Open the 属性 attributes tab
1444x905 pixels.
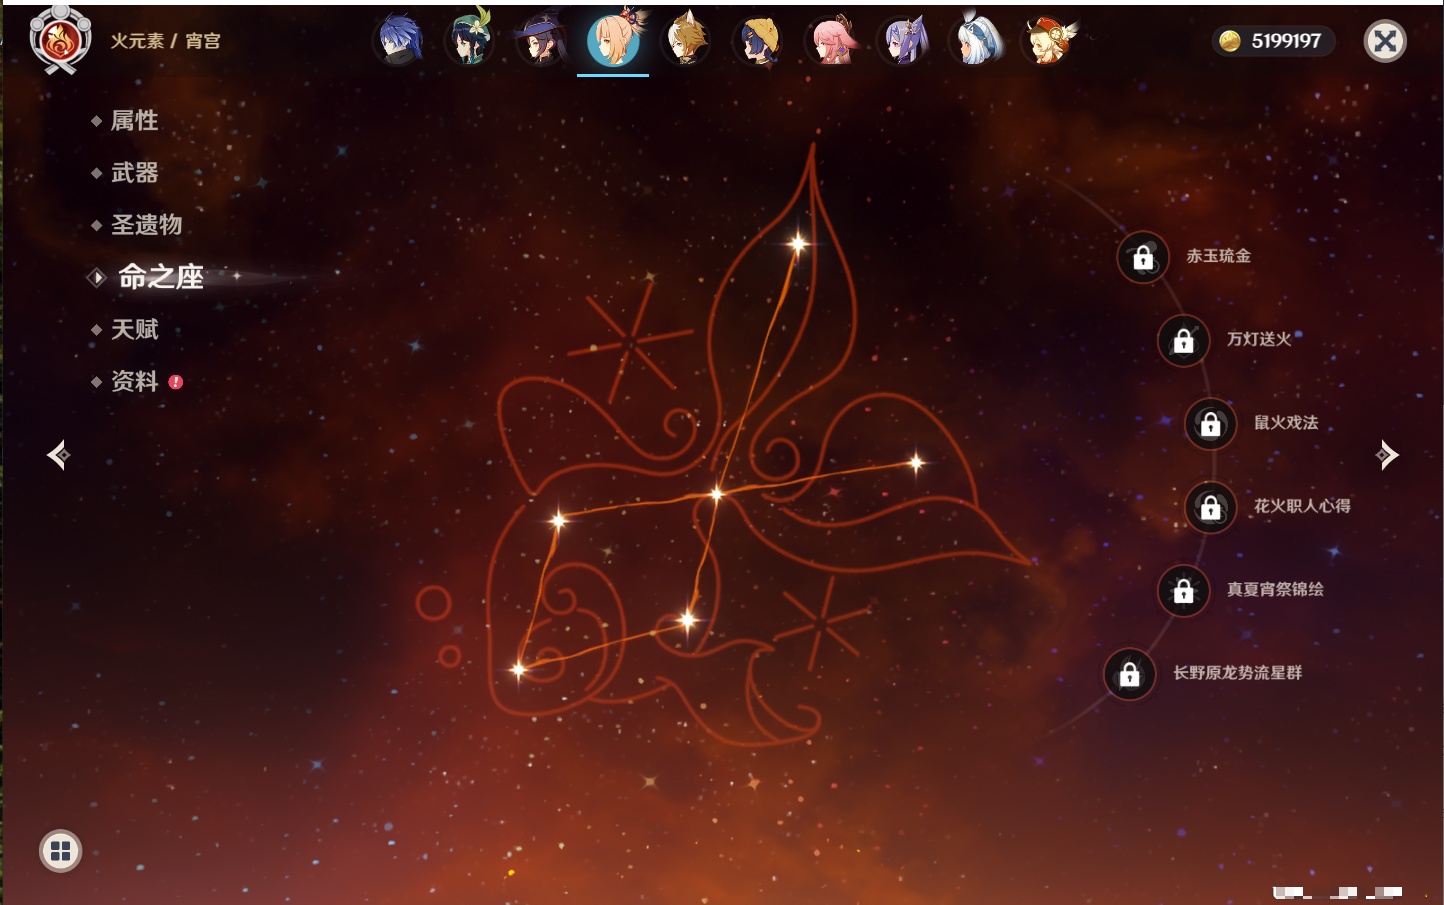pyautogui.click(x=134, y=121)
